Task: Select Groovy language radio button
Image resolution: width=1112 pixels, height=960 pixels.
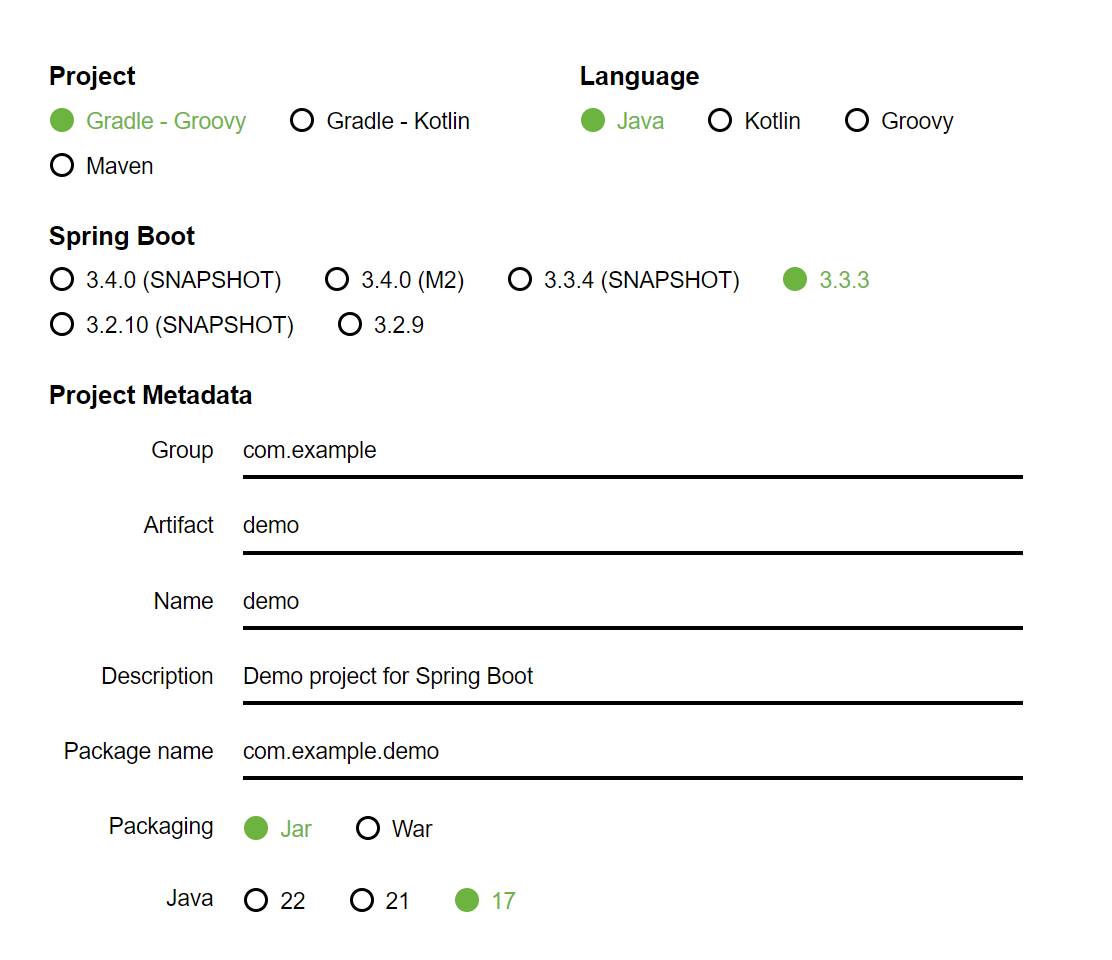Action: 857,121
